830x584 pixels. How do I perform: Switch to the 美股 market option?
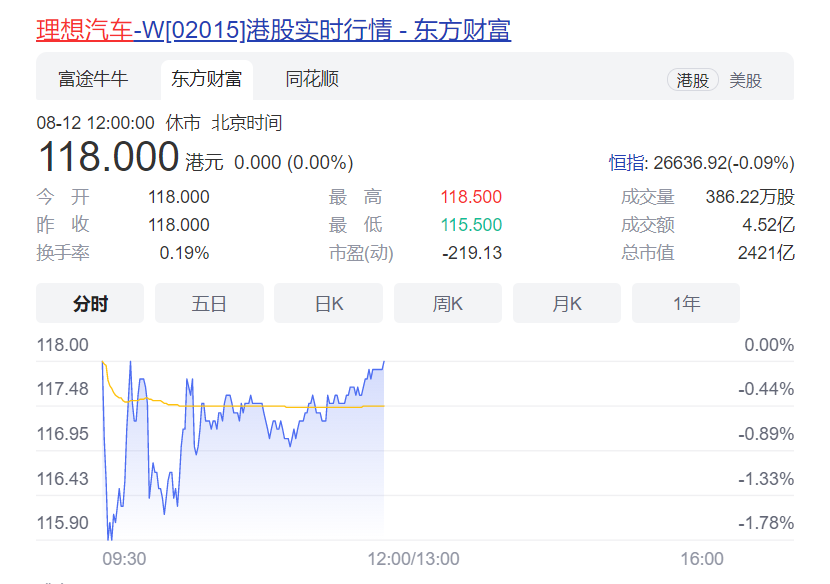745,80
